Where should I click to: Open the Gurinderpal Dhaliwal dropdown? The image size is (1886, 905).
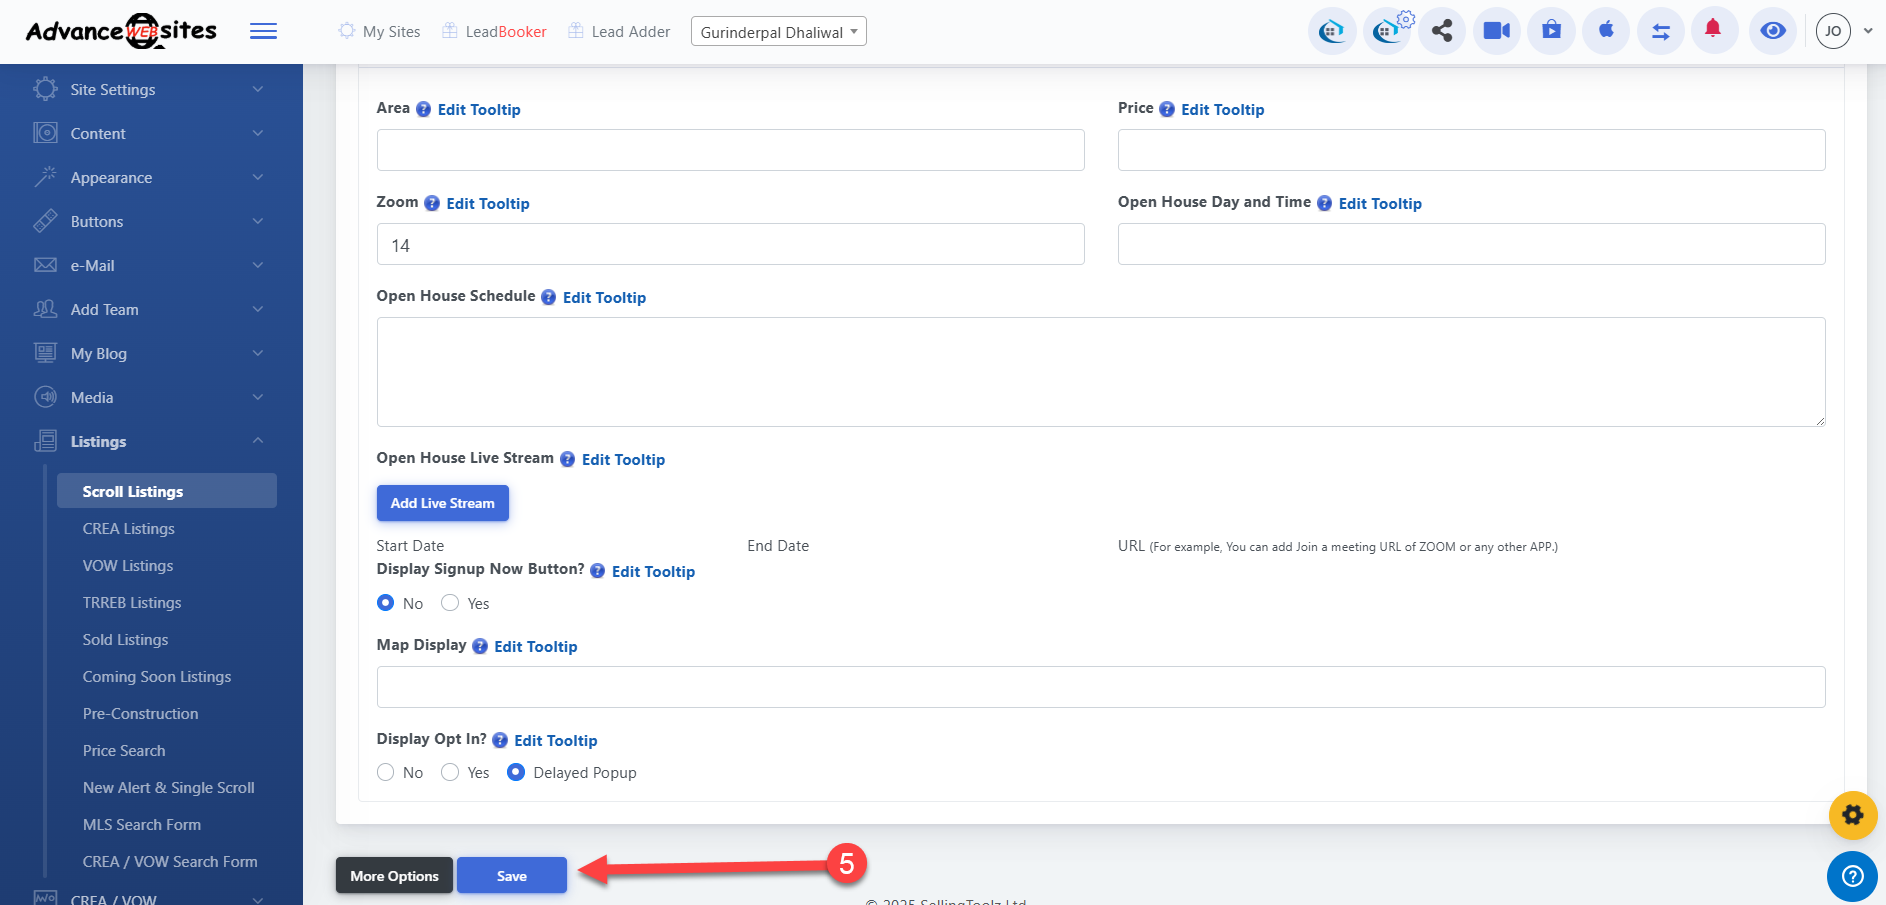tap(778, 32)
